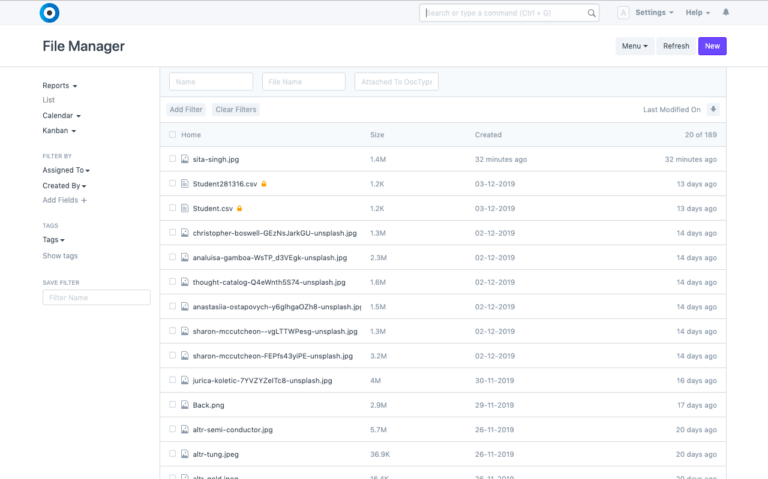
Task: Toggle sort direction arrow button
Action: tap(713, 109)
